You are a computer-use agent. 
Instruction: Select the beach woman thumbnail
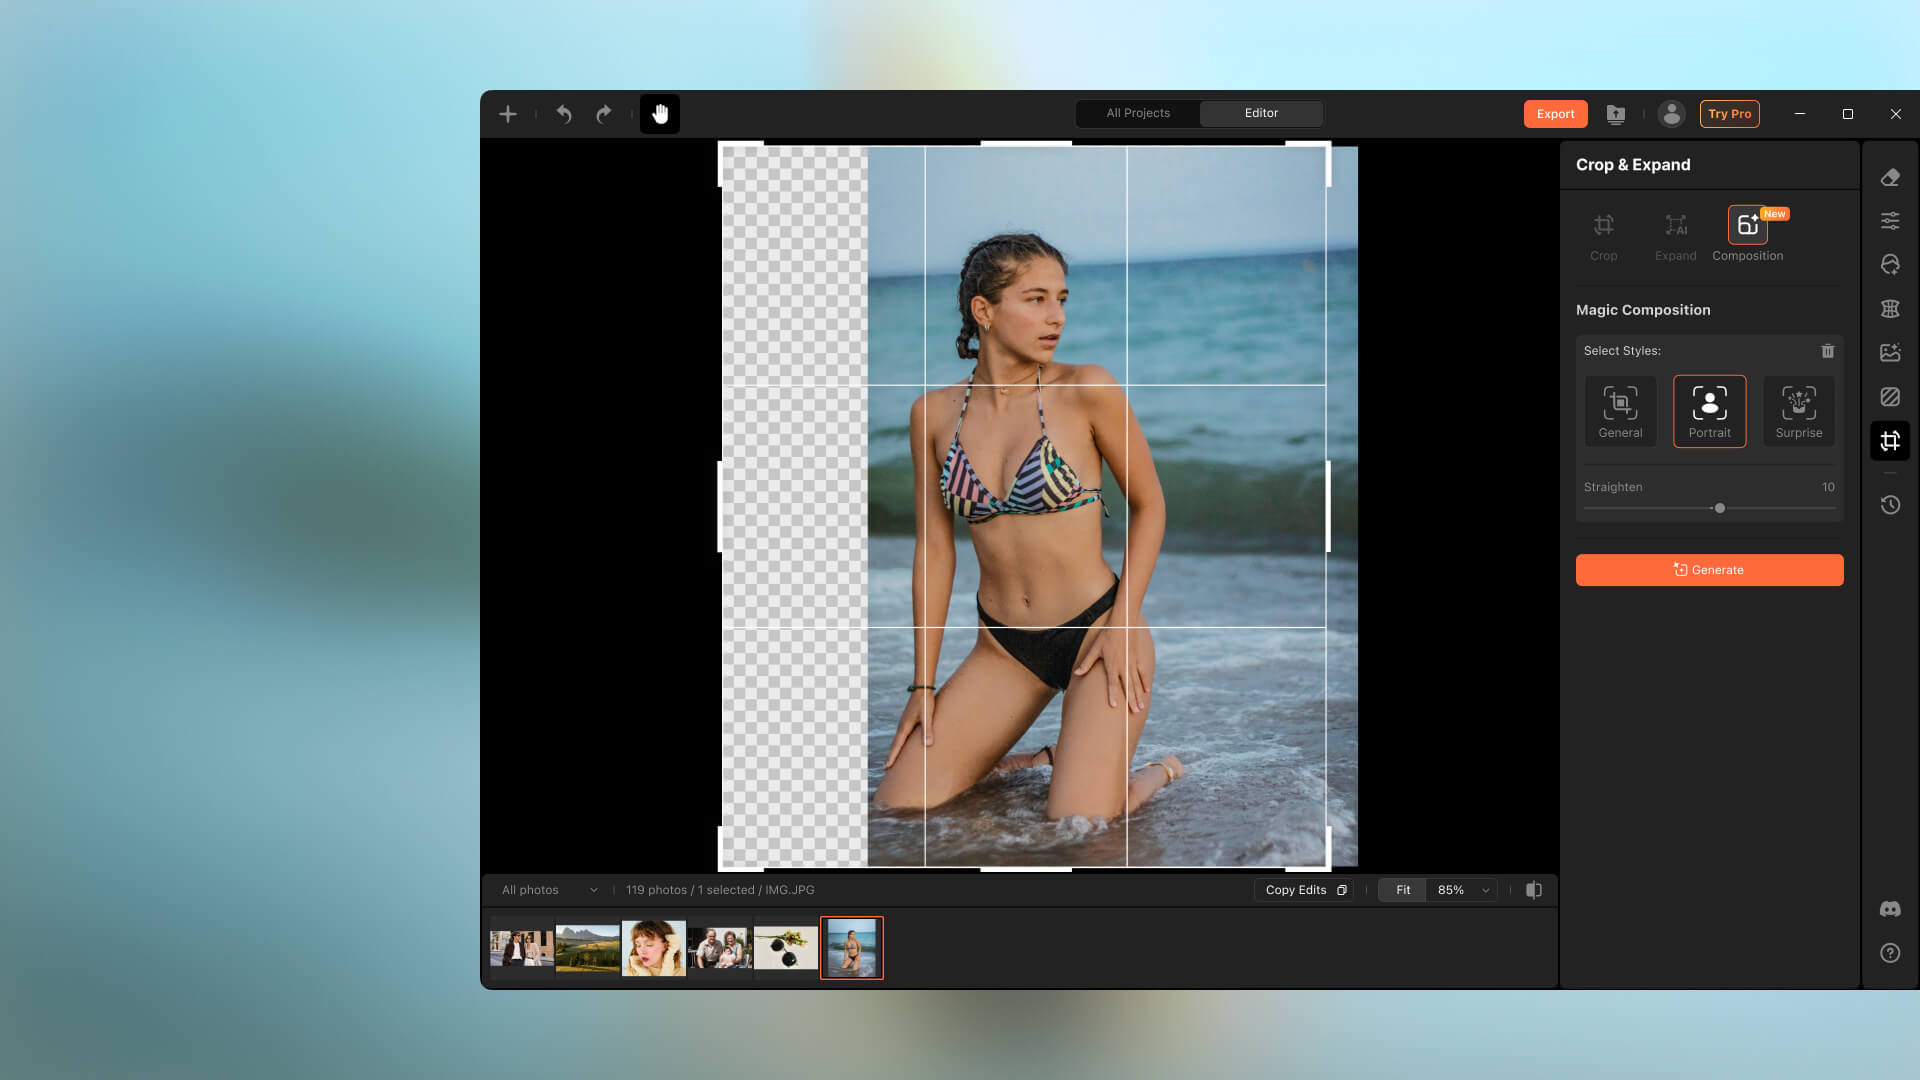852,948
